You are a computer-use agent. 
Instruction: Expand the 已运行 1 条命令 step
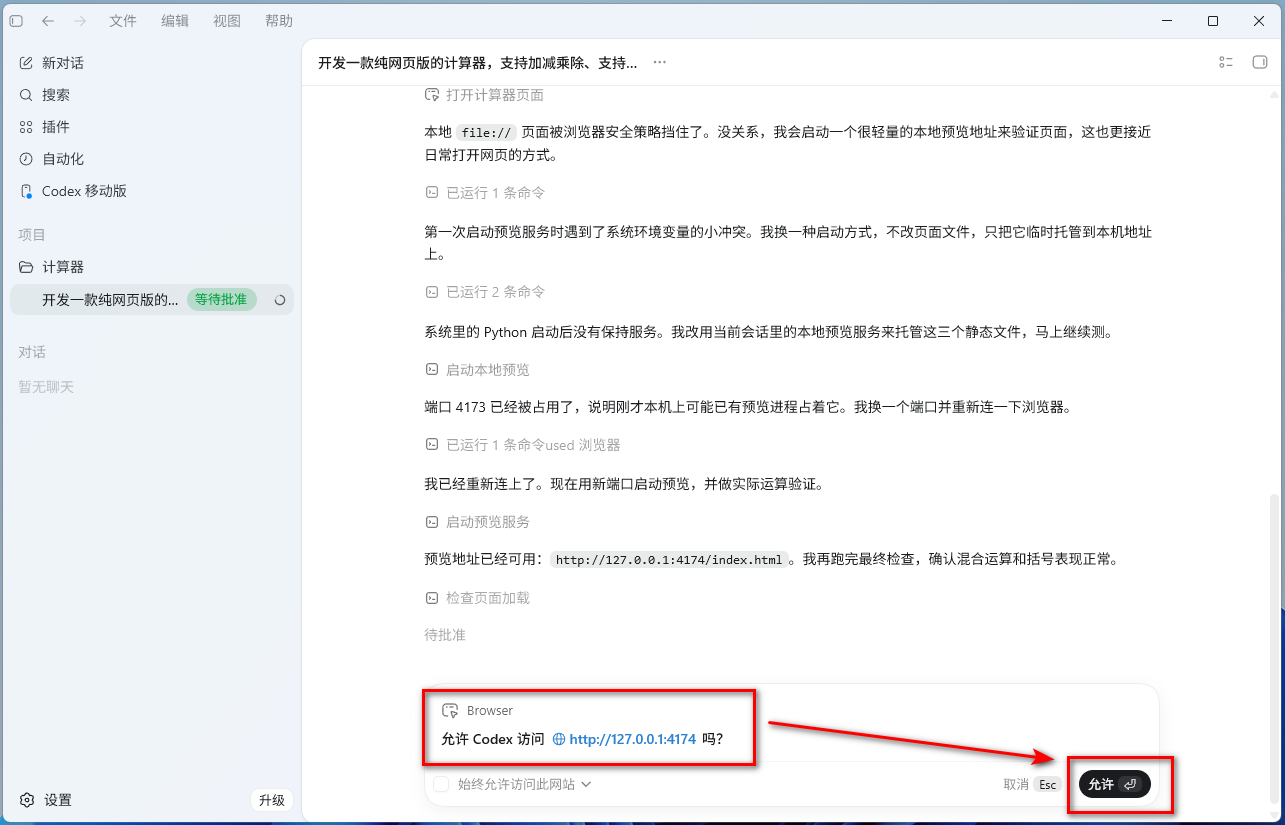click(484, 193)
